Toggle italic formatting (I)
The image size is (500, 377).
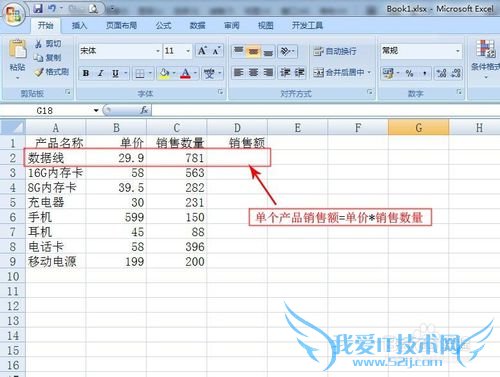pyautogui.click(x=100, y=73)
